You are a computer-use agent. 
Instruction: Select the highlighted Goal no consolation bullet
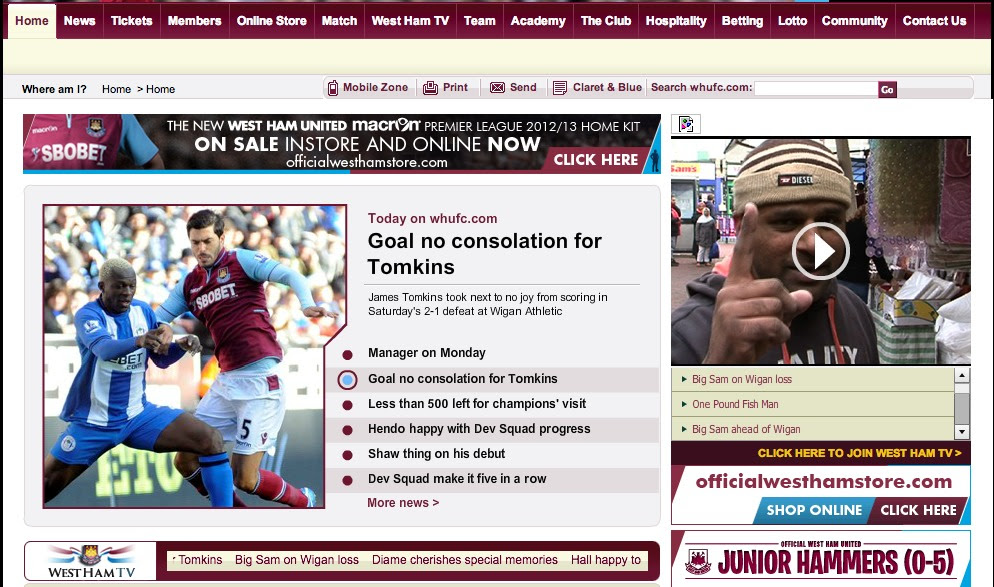347,380
